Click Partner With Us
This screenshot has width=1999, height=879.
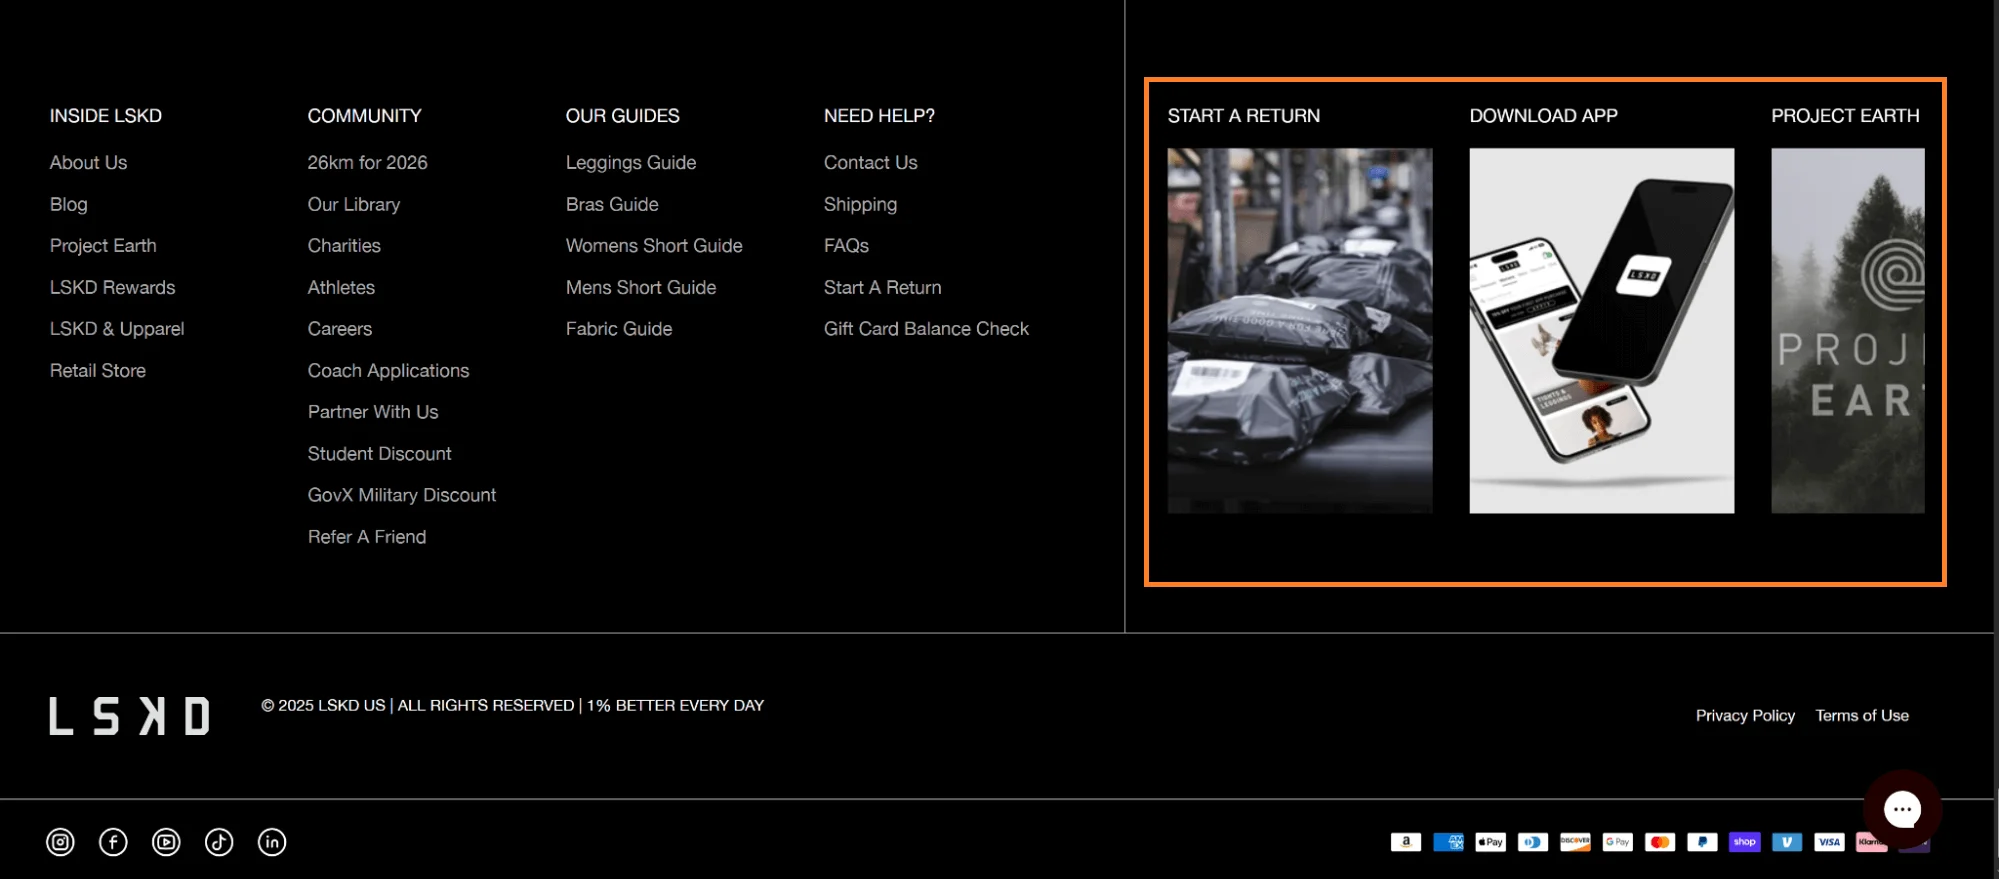[373, 412]
